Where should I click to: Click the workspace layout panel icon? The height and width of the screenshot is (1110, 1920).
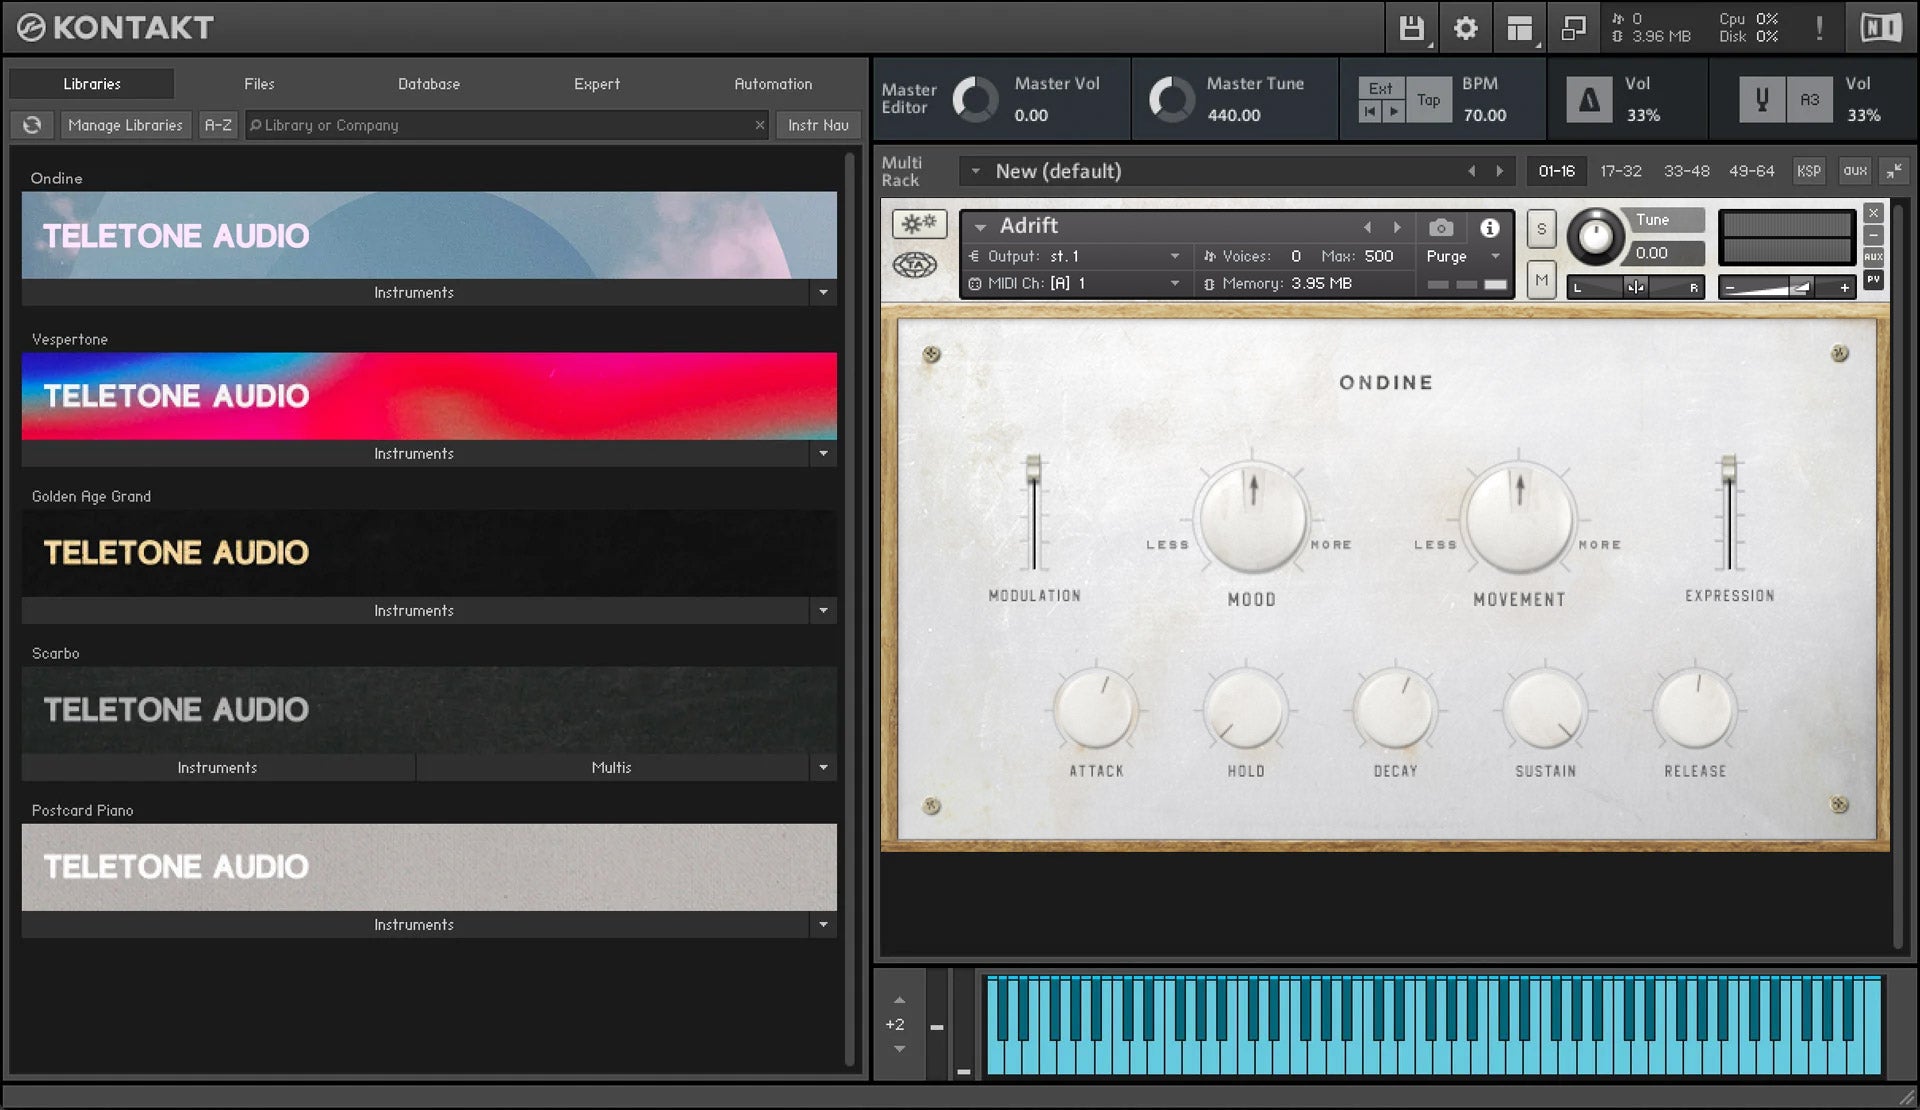pos(1519,28)
